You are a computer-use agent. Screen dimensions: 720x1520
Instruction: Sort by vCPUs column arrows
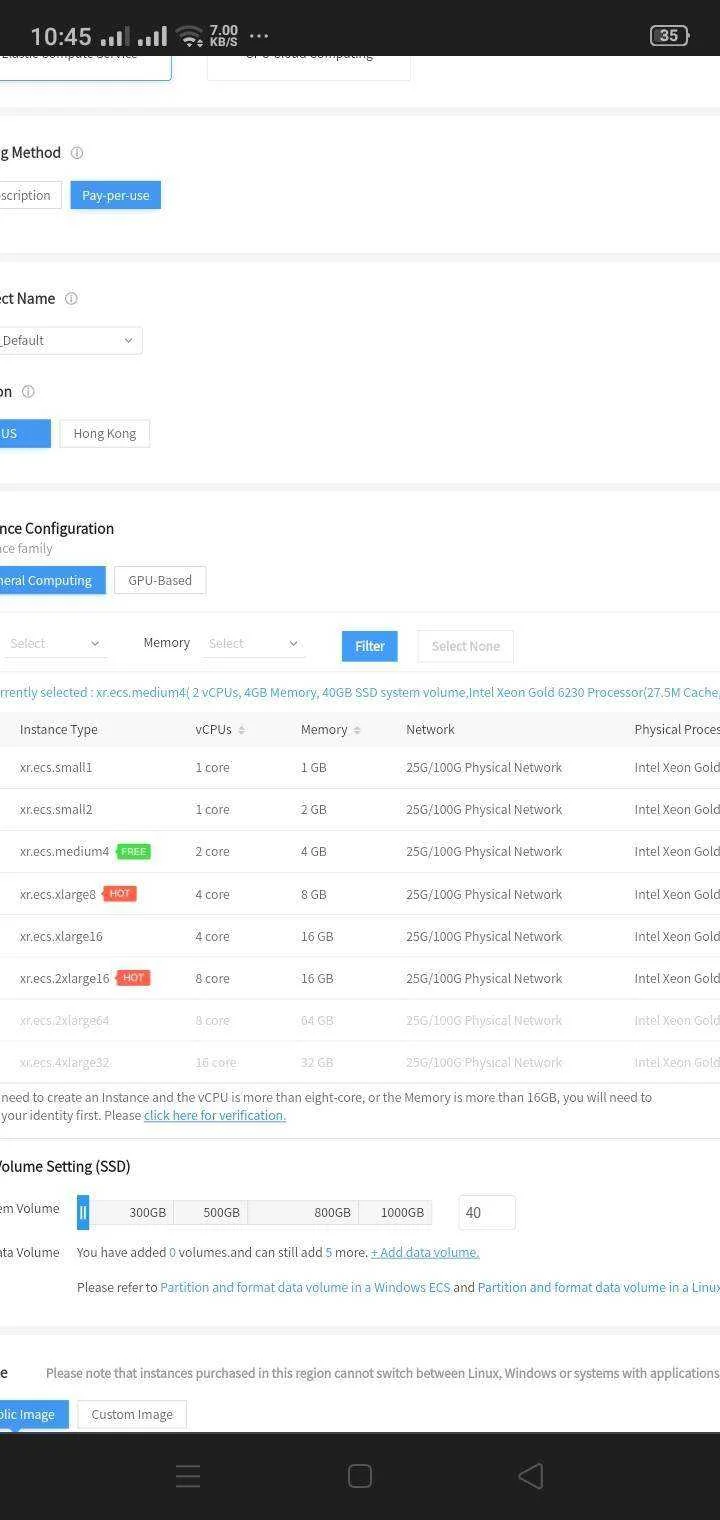[x=242, y=730]
